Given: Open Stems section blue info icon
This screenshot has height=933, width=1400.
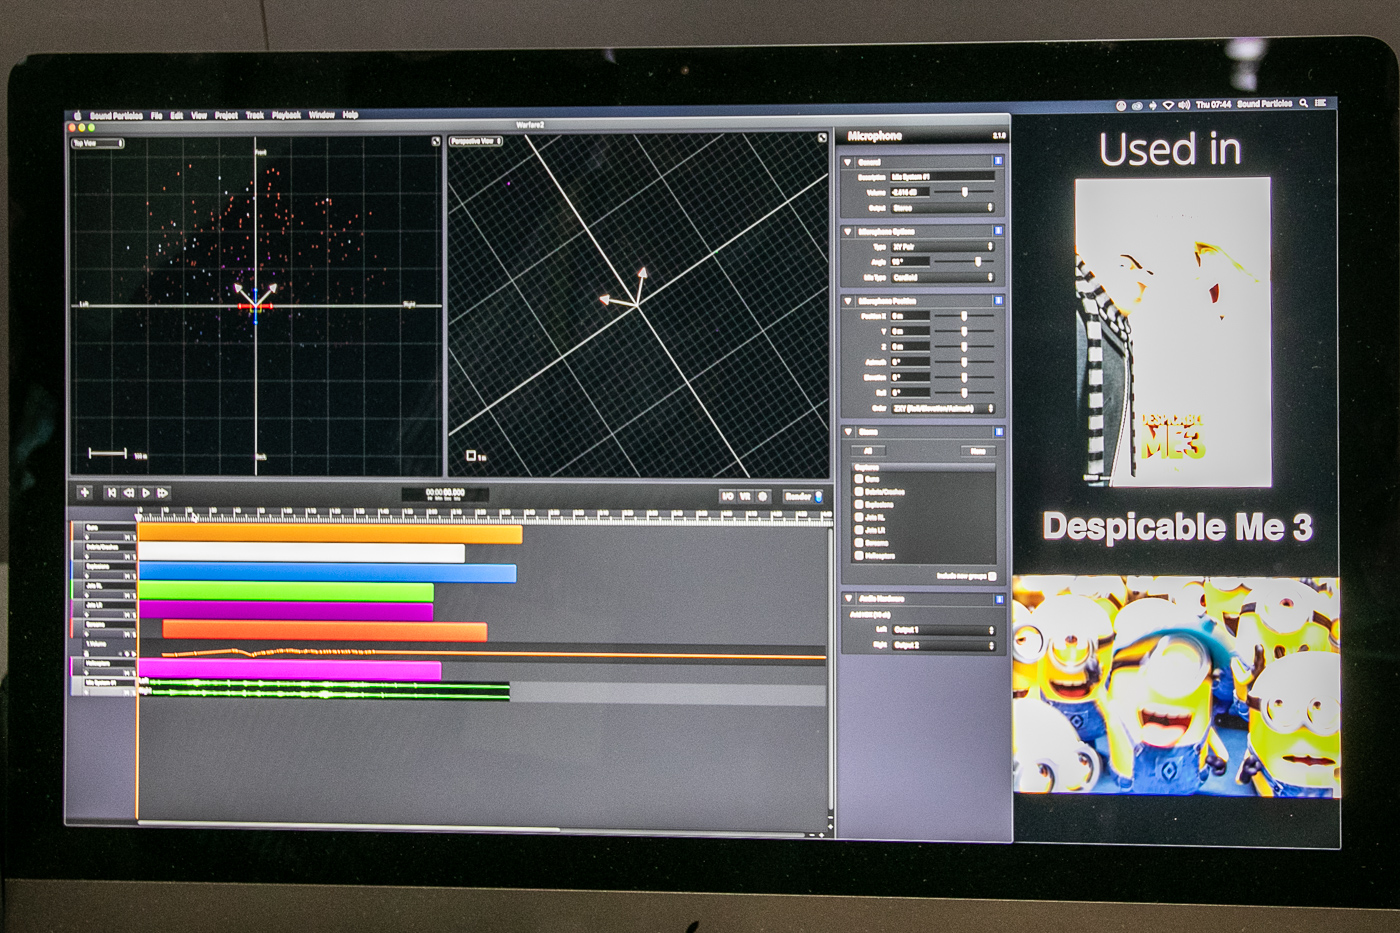Looking at the screenshot, I should pos(998,431).
